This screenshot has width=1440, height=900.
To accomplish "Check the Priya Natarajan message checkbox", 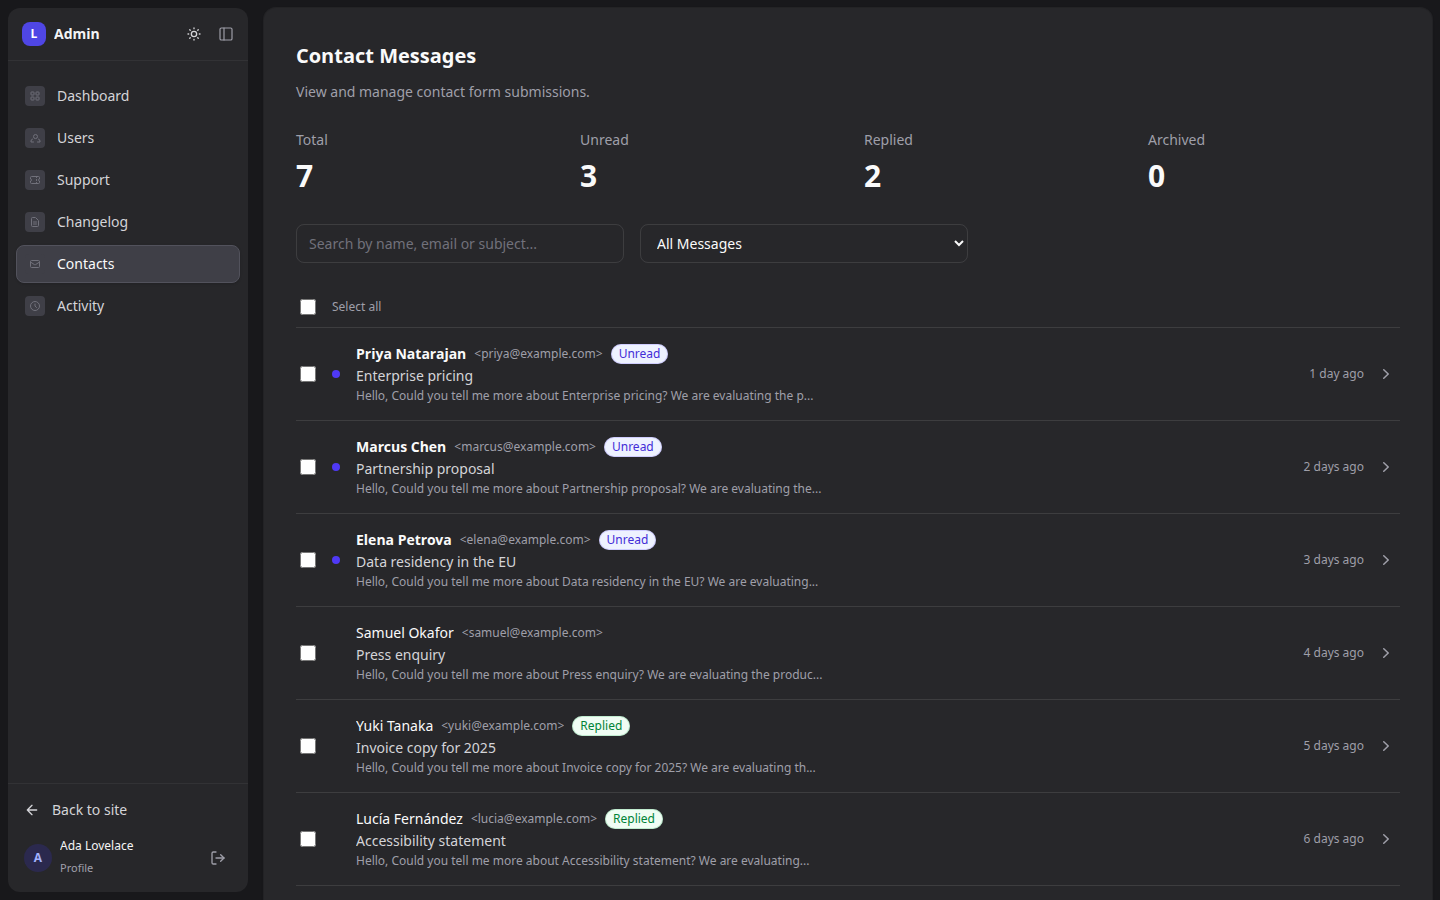I will coord(308,374).
